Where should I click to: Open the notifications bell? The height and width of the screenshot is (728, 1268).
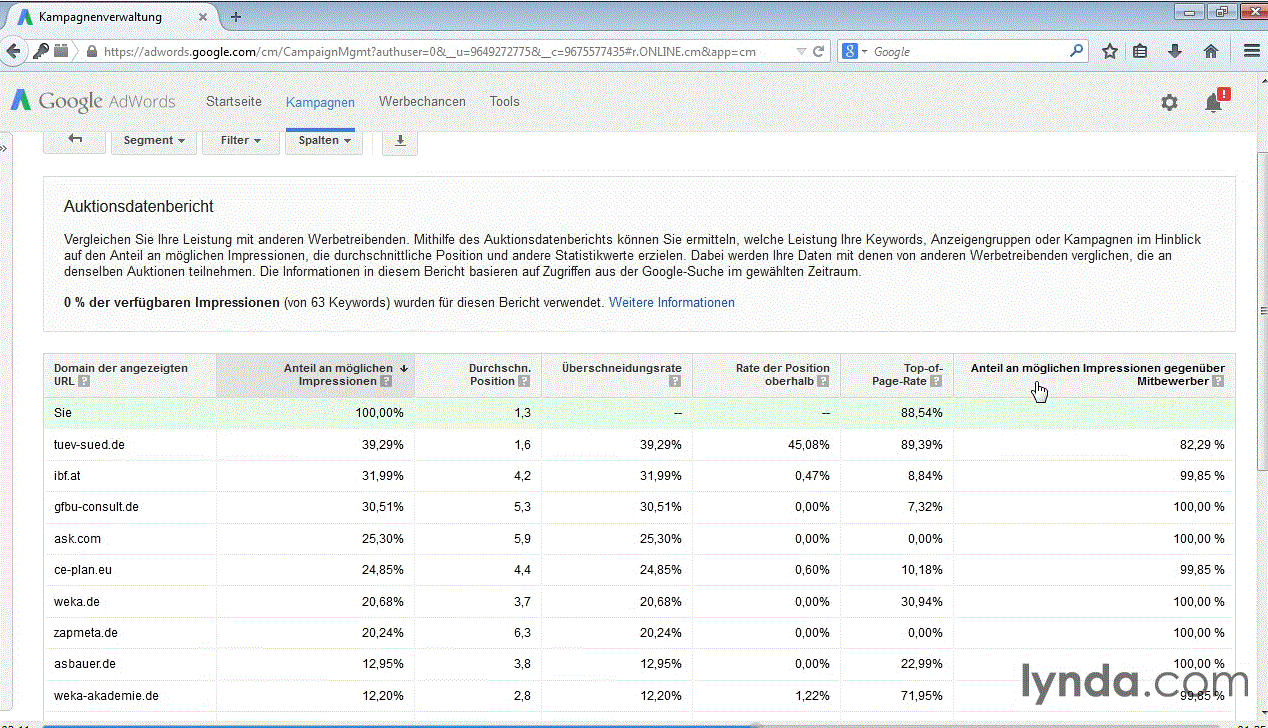coord(1214,101)
